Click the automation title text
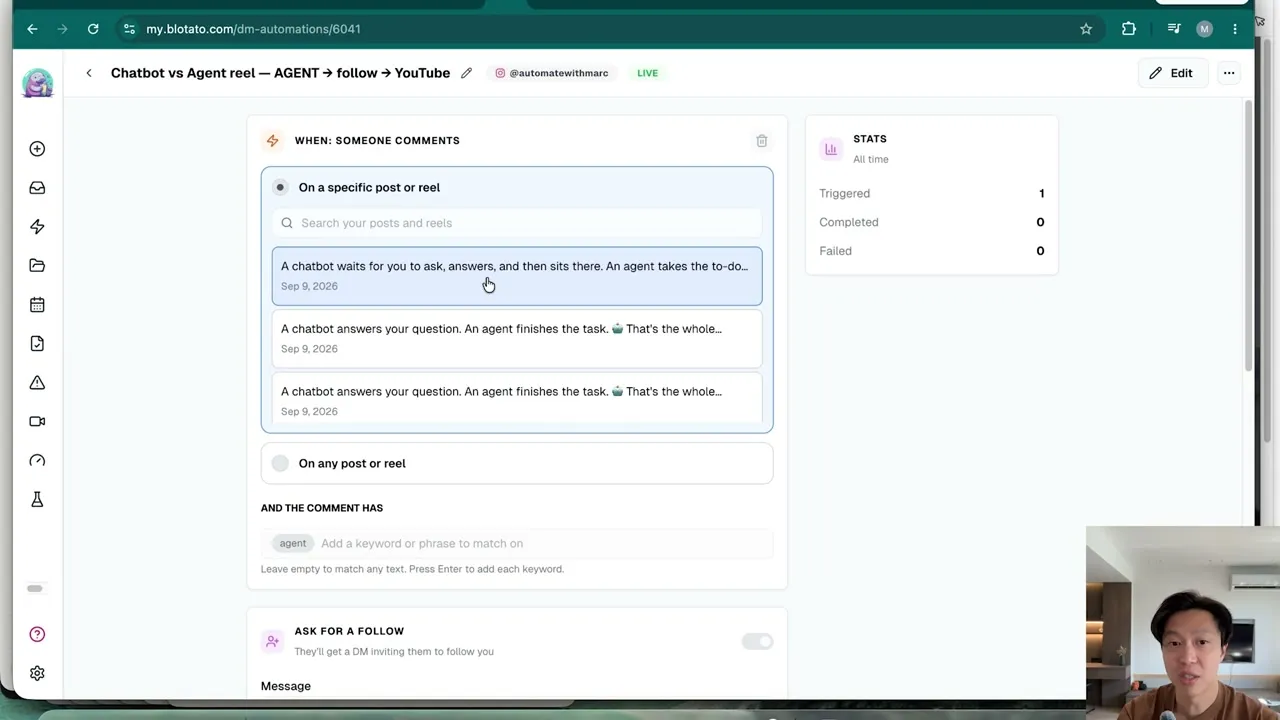Image resolution: width=1280 pixels, height=720 pixels. (x=280, y=73)
